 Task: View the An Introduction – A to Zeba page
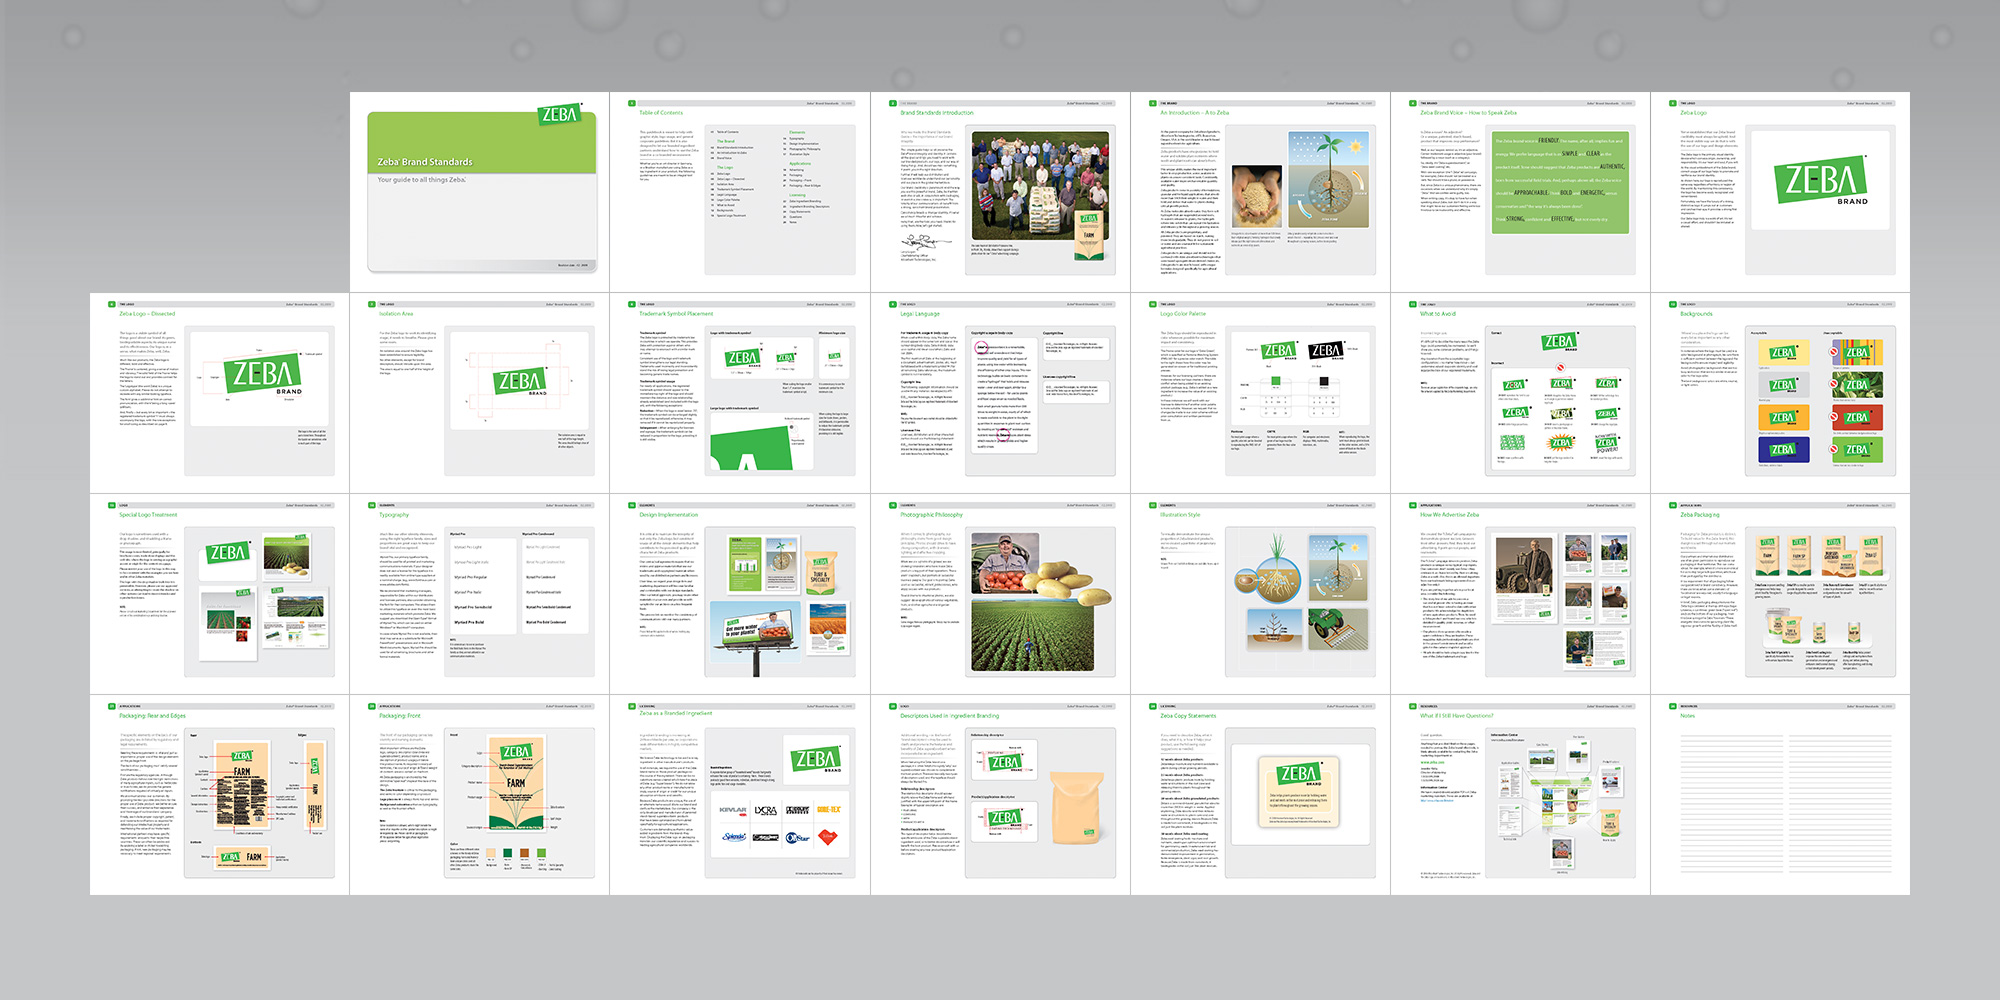(1260, 192)
